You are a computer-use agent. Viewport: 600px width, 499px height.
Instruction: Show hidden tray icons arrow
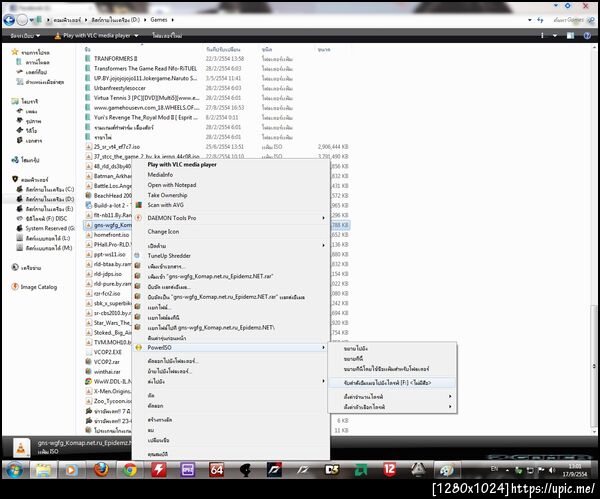(507, 470)
